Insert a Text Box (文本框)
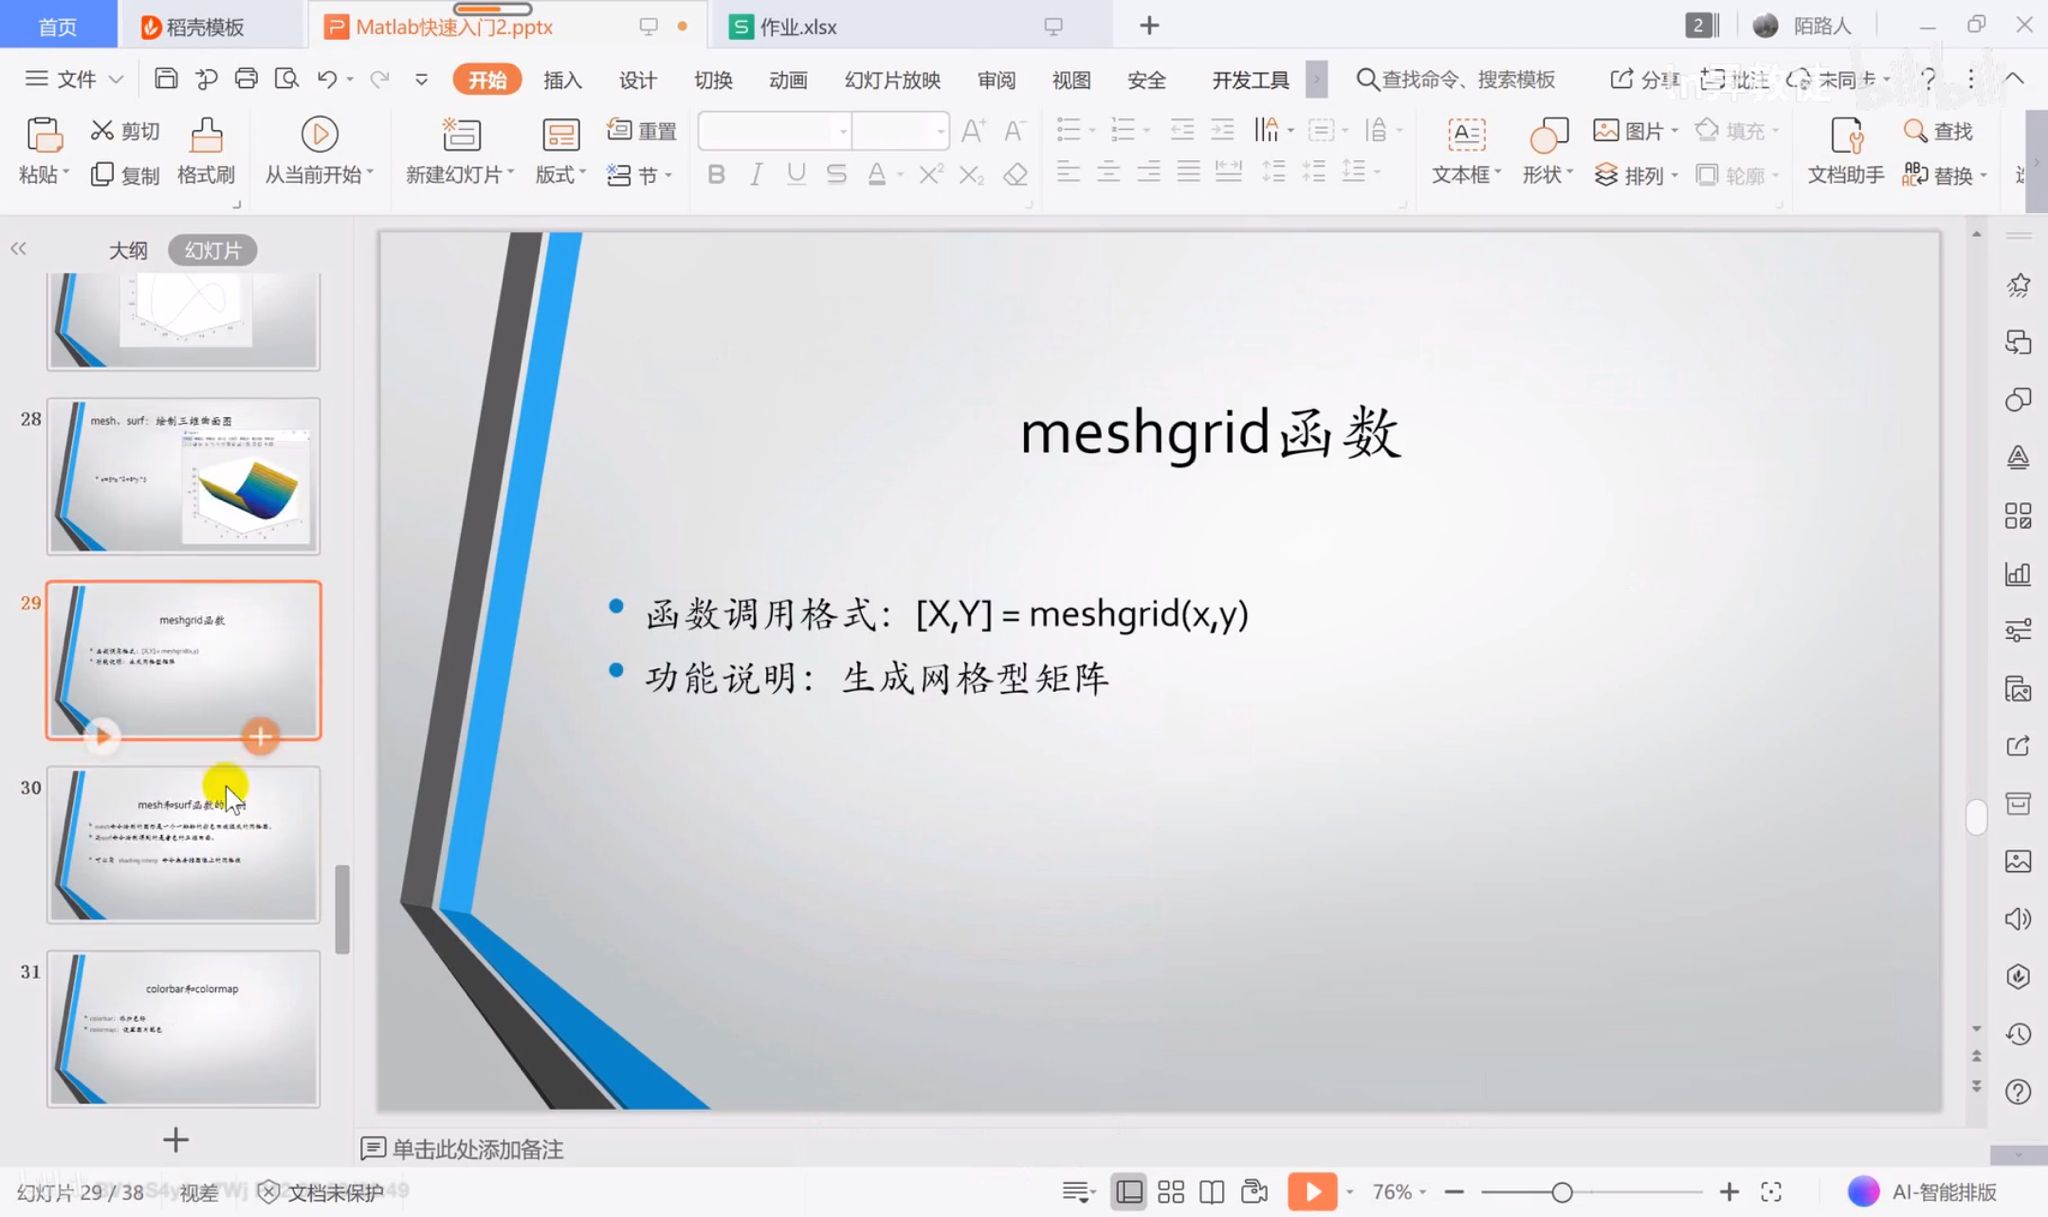The width and height of the screenshot is (2048, 1217). [x=1466, y=136]
